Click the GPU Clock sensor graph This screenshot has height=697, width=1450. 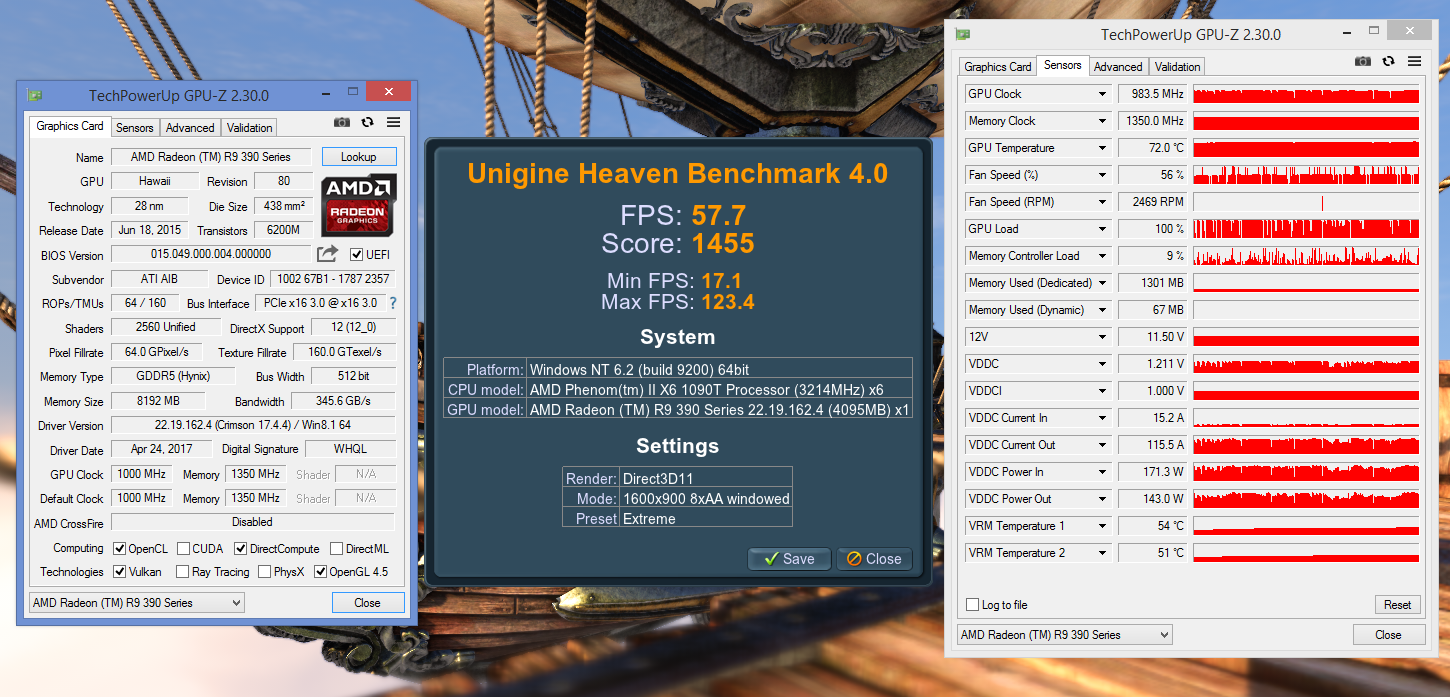coord(1306,94)
